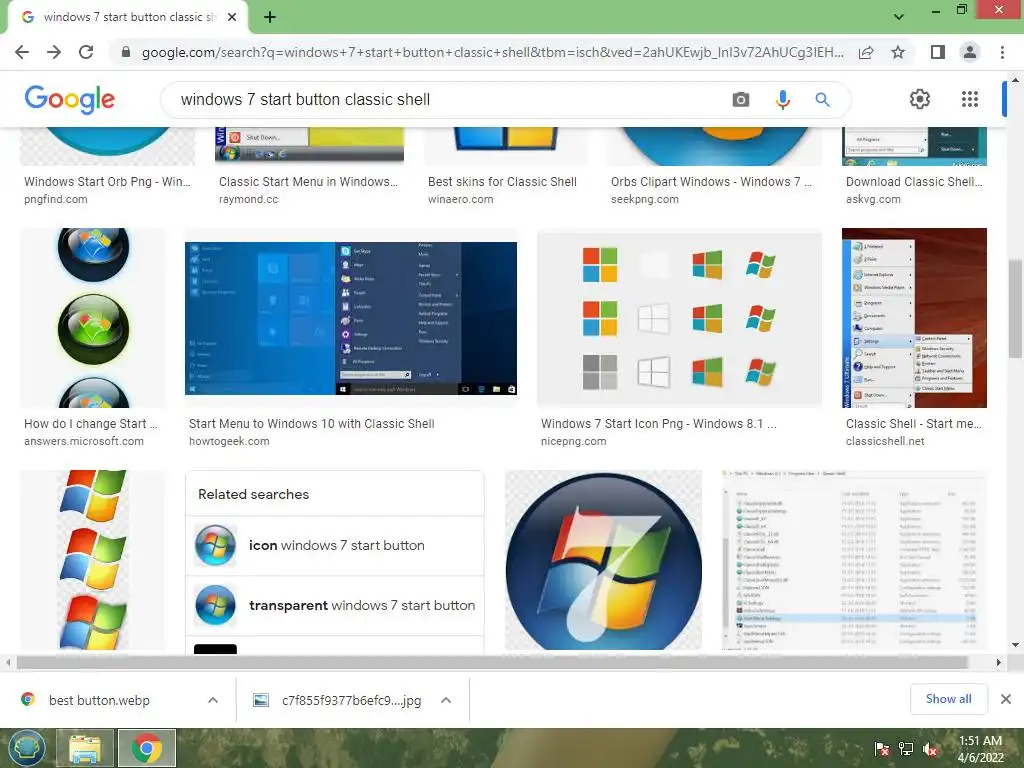The height and width of the screenshot is (768, 1024).
Task: Open 'Windows 7 Start Icon Png' link
Action: pos(659,423)
